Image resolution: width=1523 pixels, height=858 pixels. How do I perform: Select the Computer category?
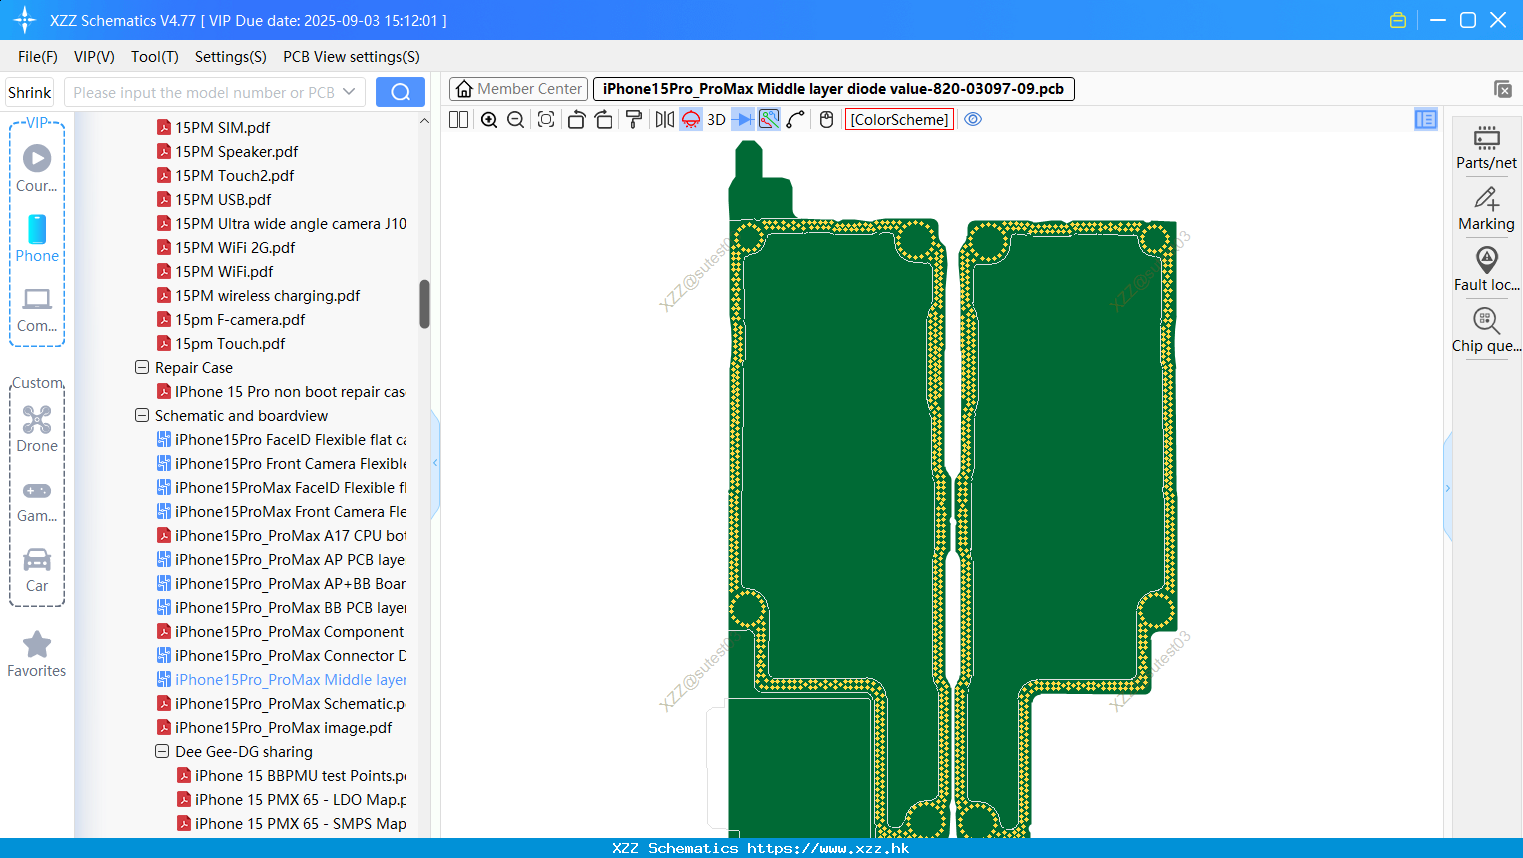pyautogui.click(x=37, y=310)
